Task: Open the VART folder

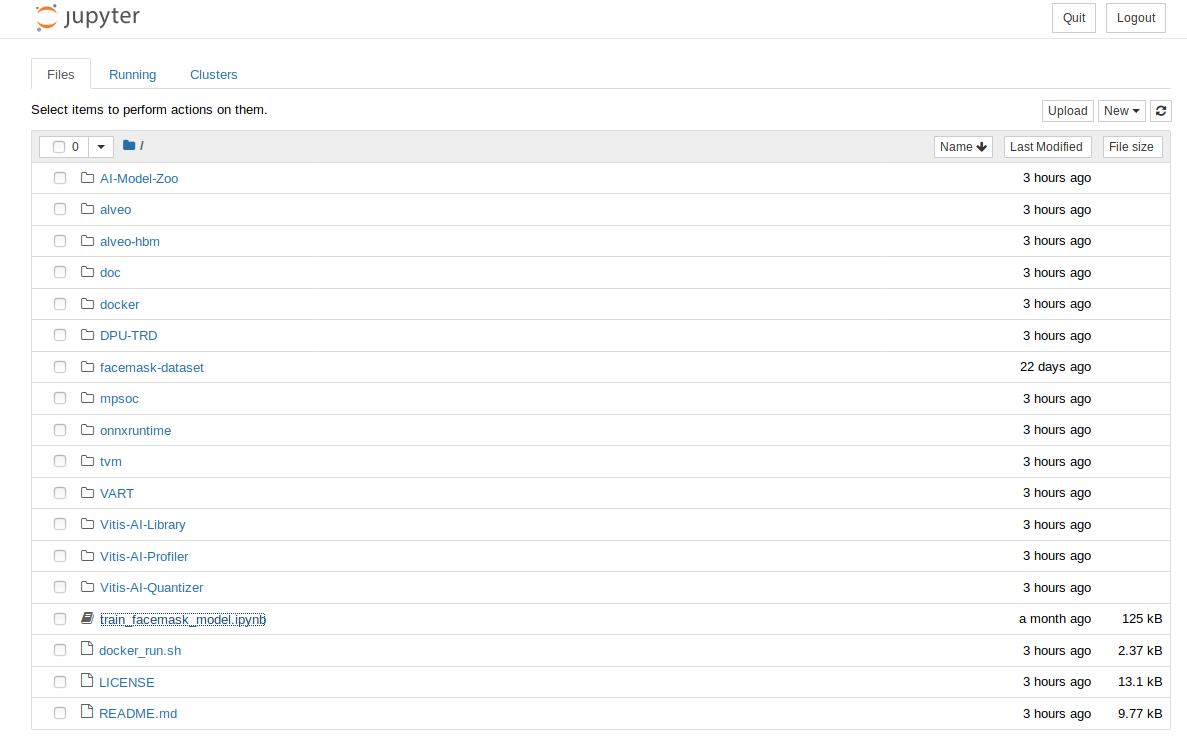Action: tap(117, 493)
